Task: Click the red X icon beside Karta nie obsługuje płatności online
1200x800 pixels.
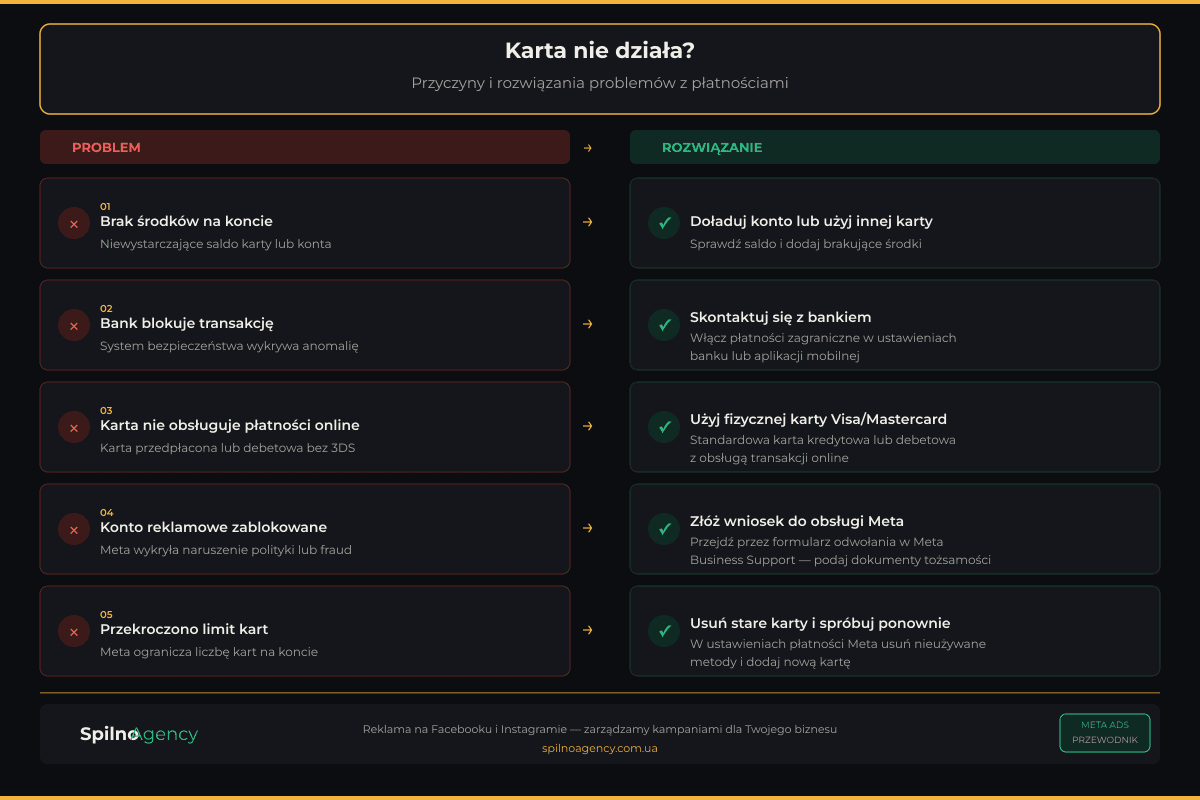Action: (x=74, y=427)
